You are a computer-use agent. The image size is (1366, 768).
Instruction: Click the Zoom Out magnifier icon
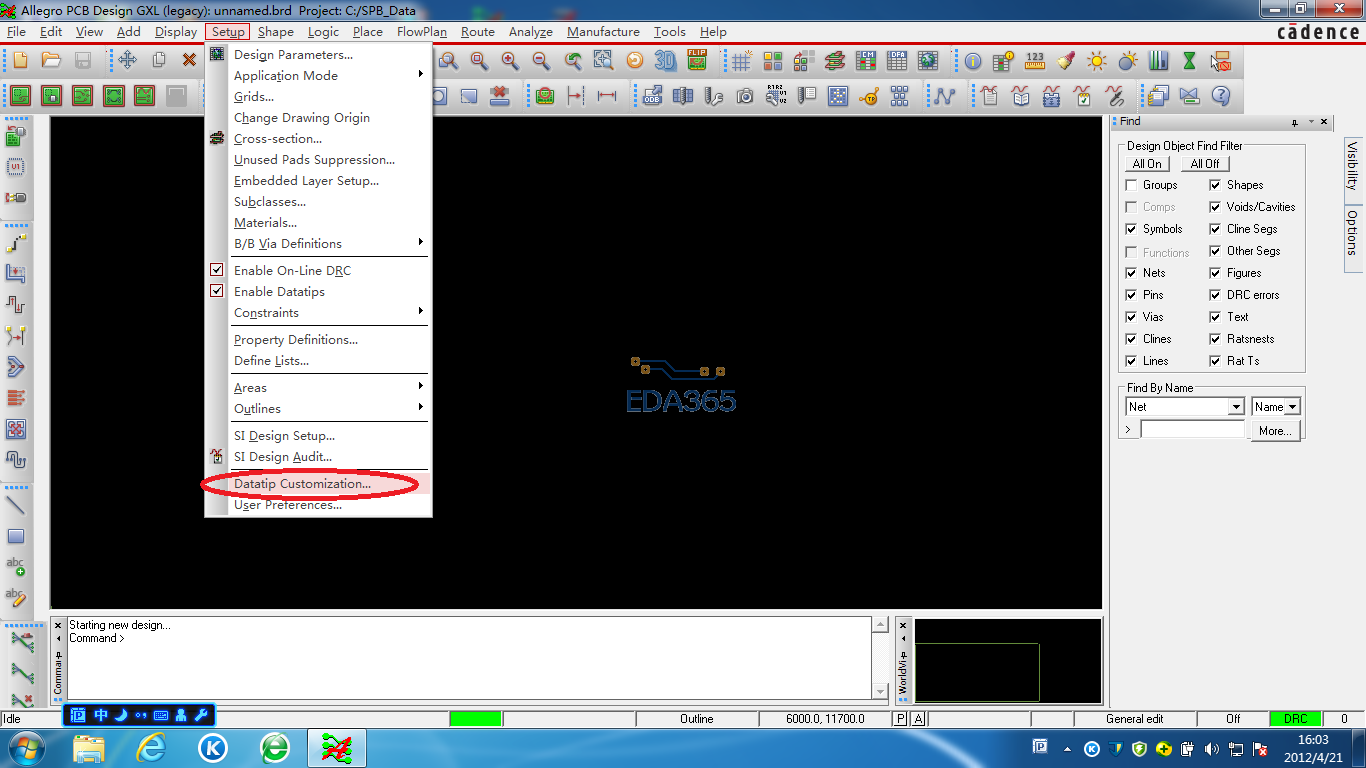(x=541, y=60)
